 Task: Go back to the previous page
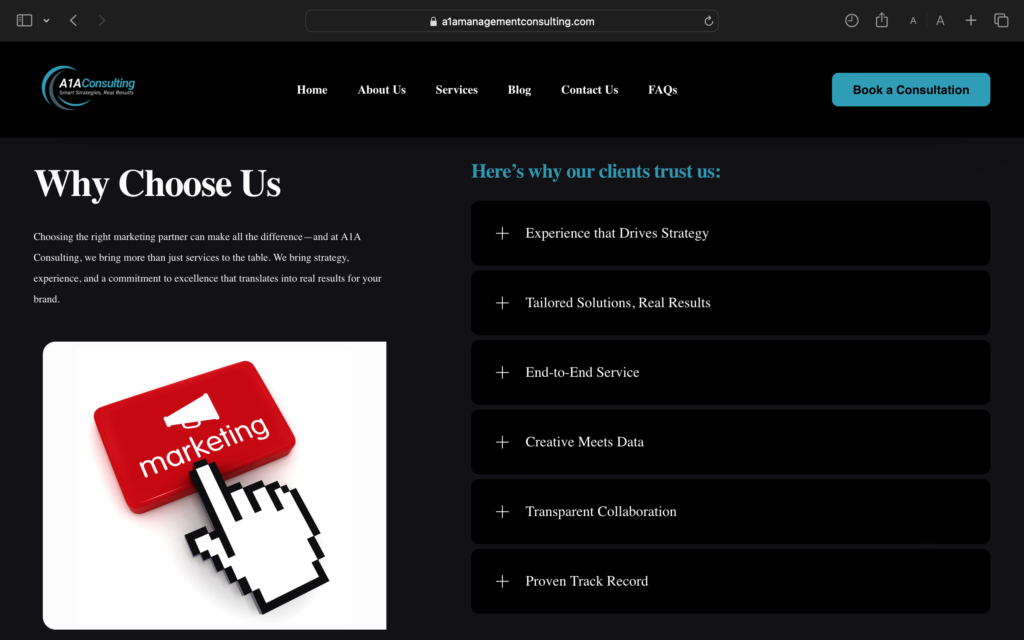click(x=73, y=20)
